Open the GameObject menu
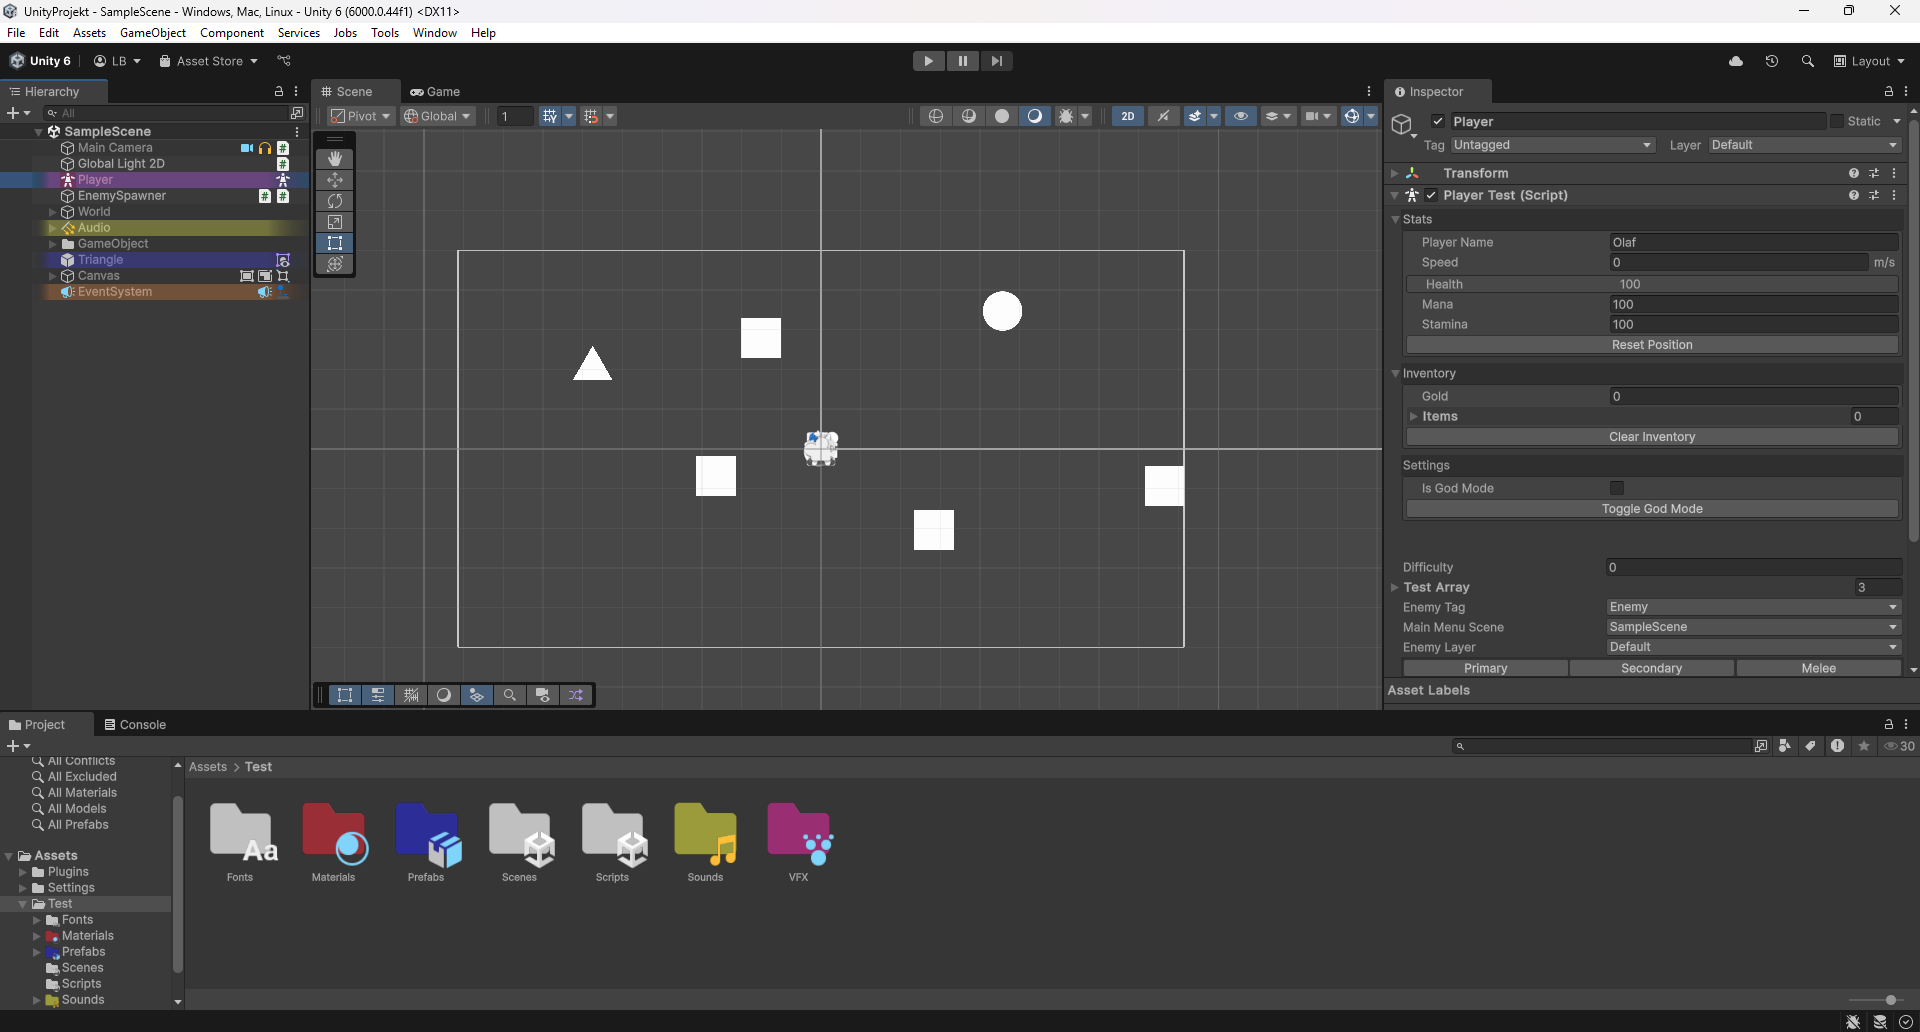This screenshot has width=1920, height=1032. 153,33
